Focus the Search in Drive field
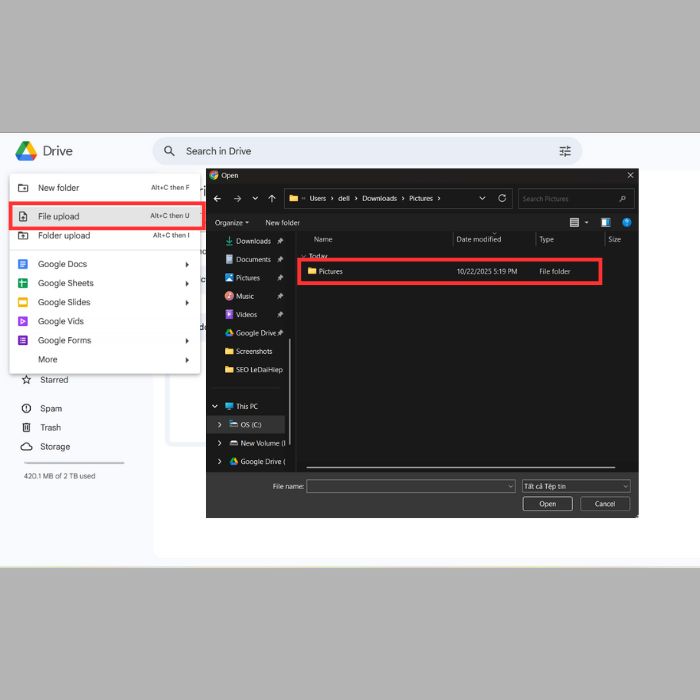Viewport: 700px width, 700px height. [367, 151]
